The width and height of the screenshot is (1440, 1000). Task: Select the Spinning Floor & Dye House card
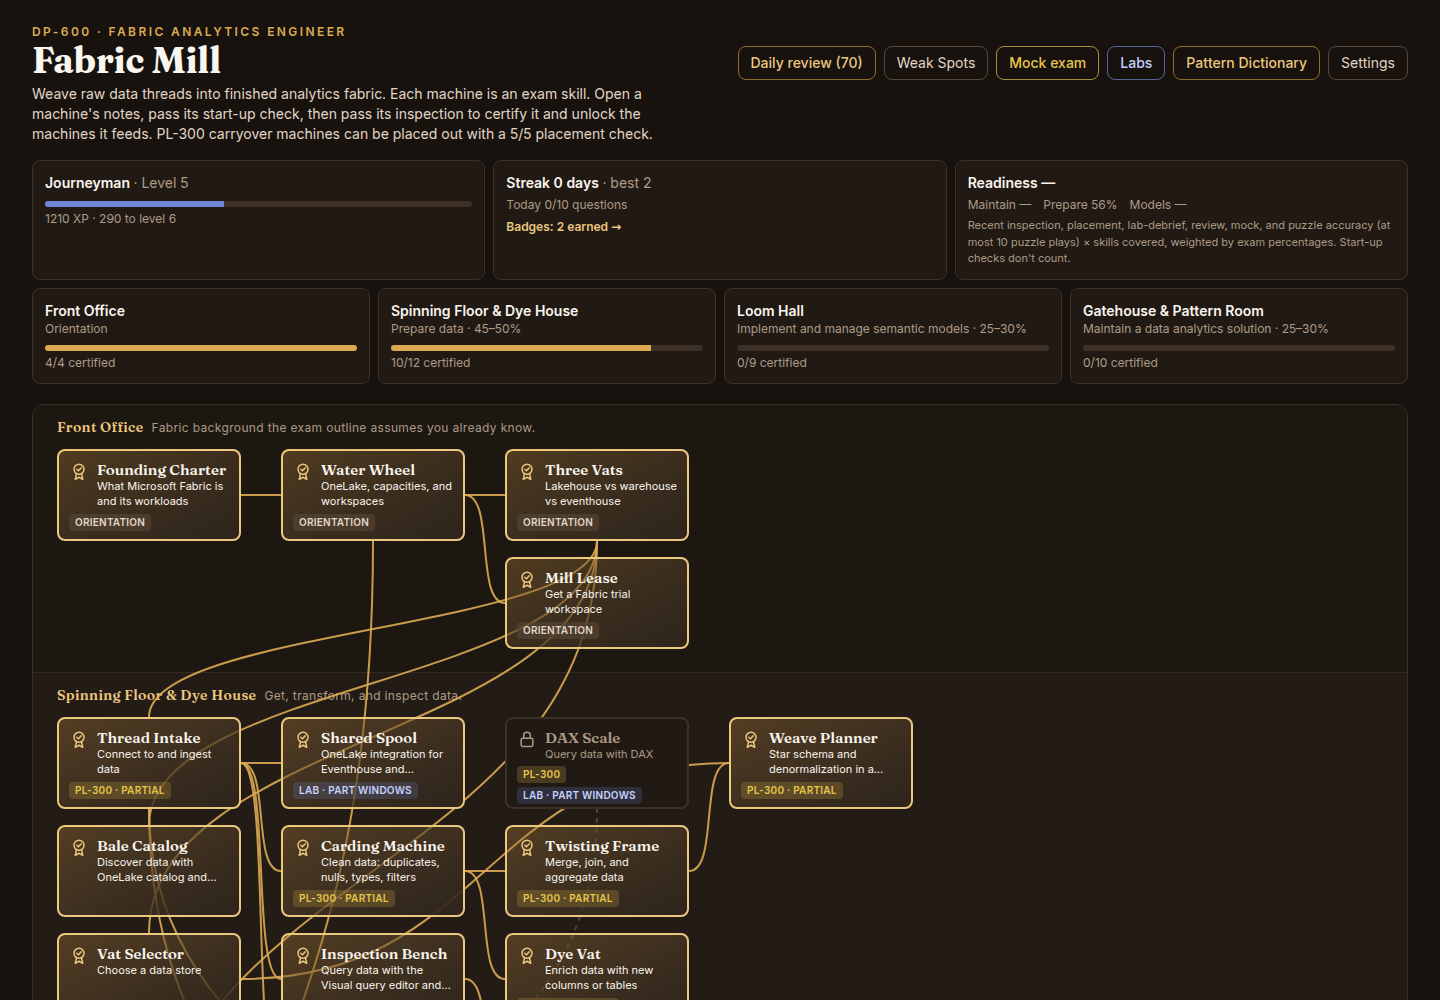pos(547,336)
